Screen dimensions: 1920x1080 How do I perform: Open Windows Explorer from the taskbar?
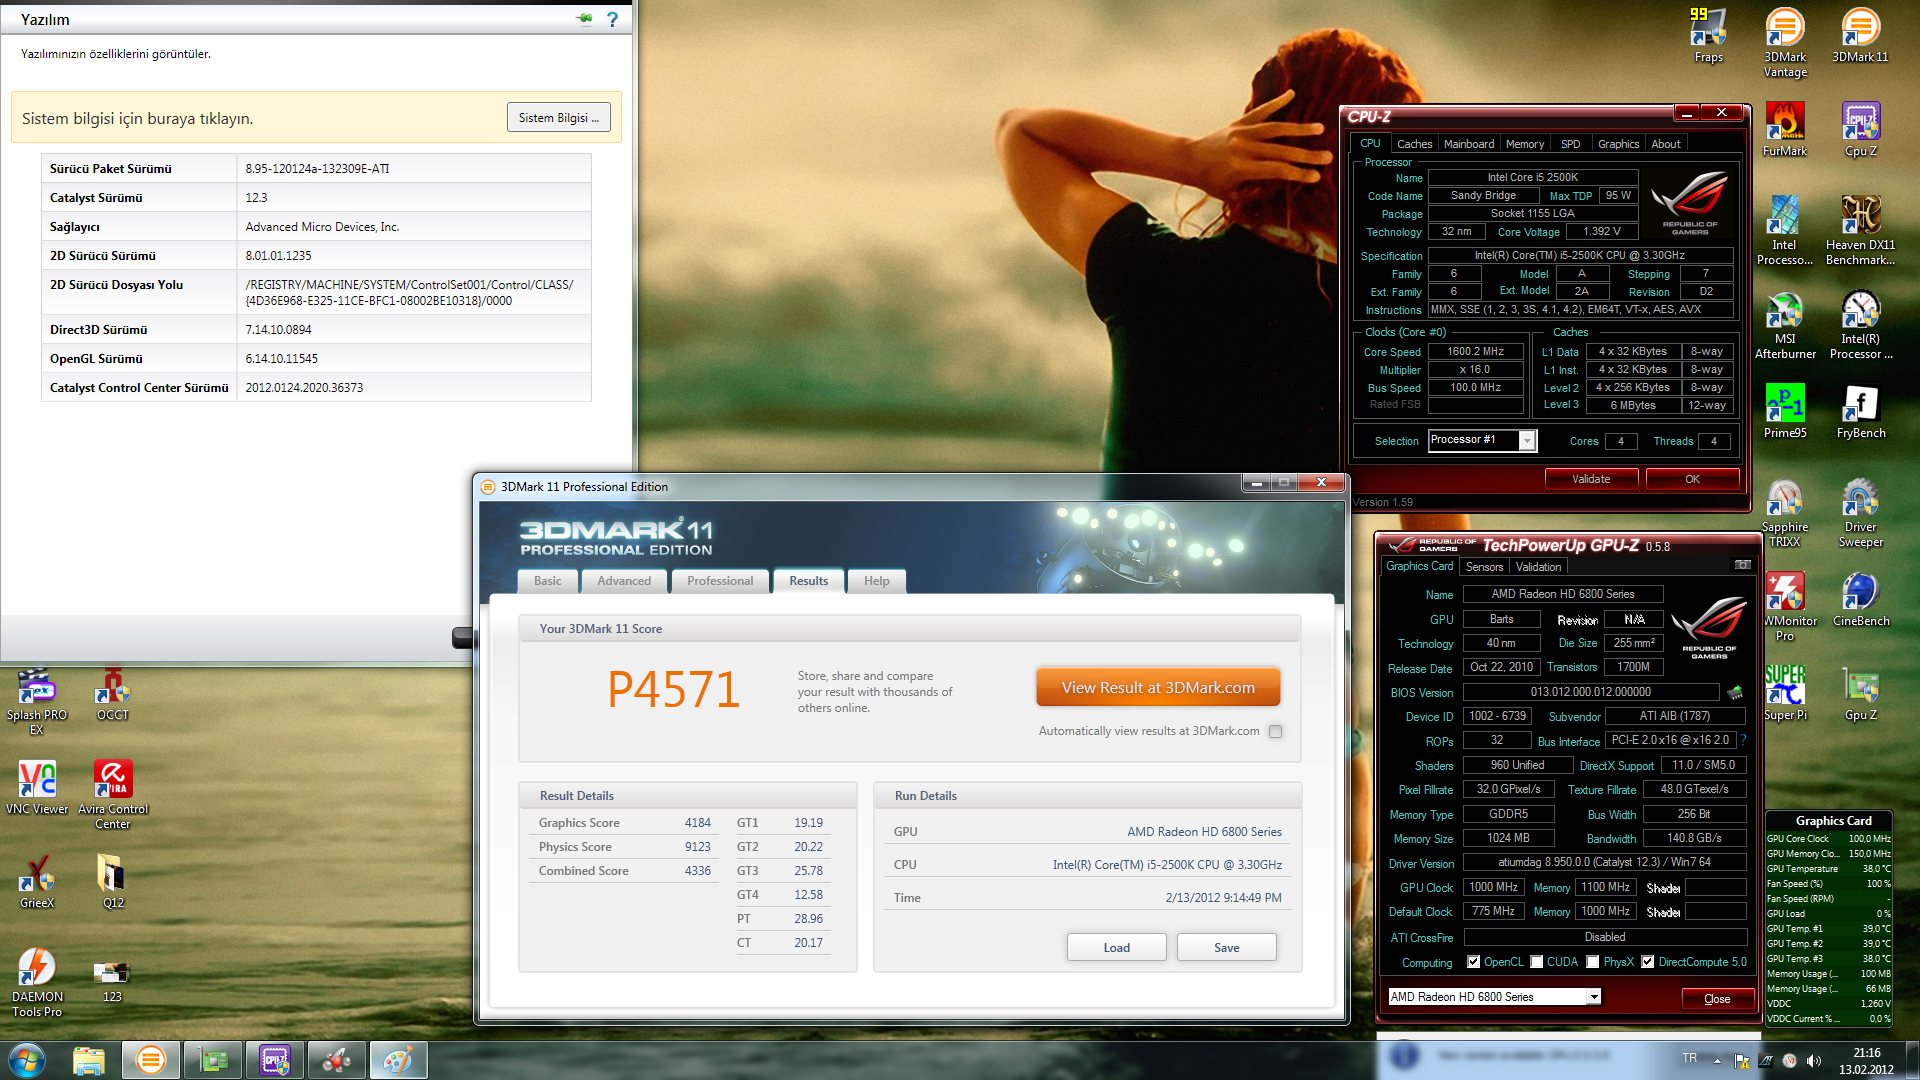[88, 1060]
